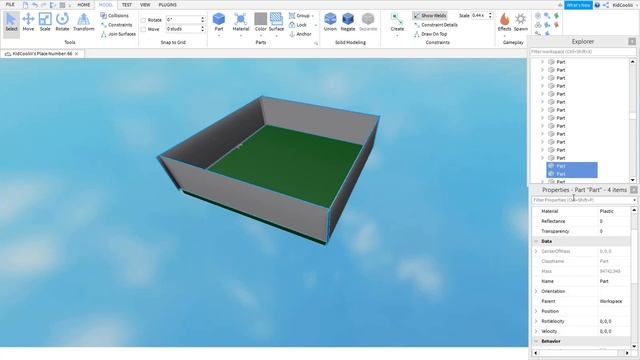The width and height of the screenshot is (640, 360).
Task: Expand the Velocity property
Action: point(536,331)
